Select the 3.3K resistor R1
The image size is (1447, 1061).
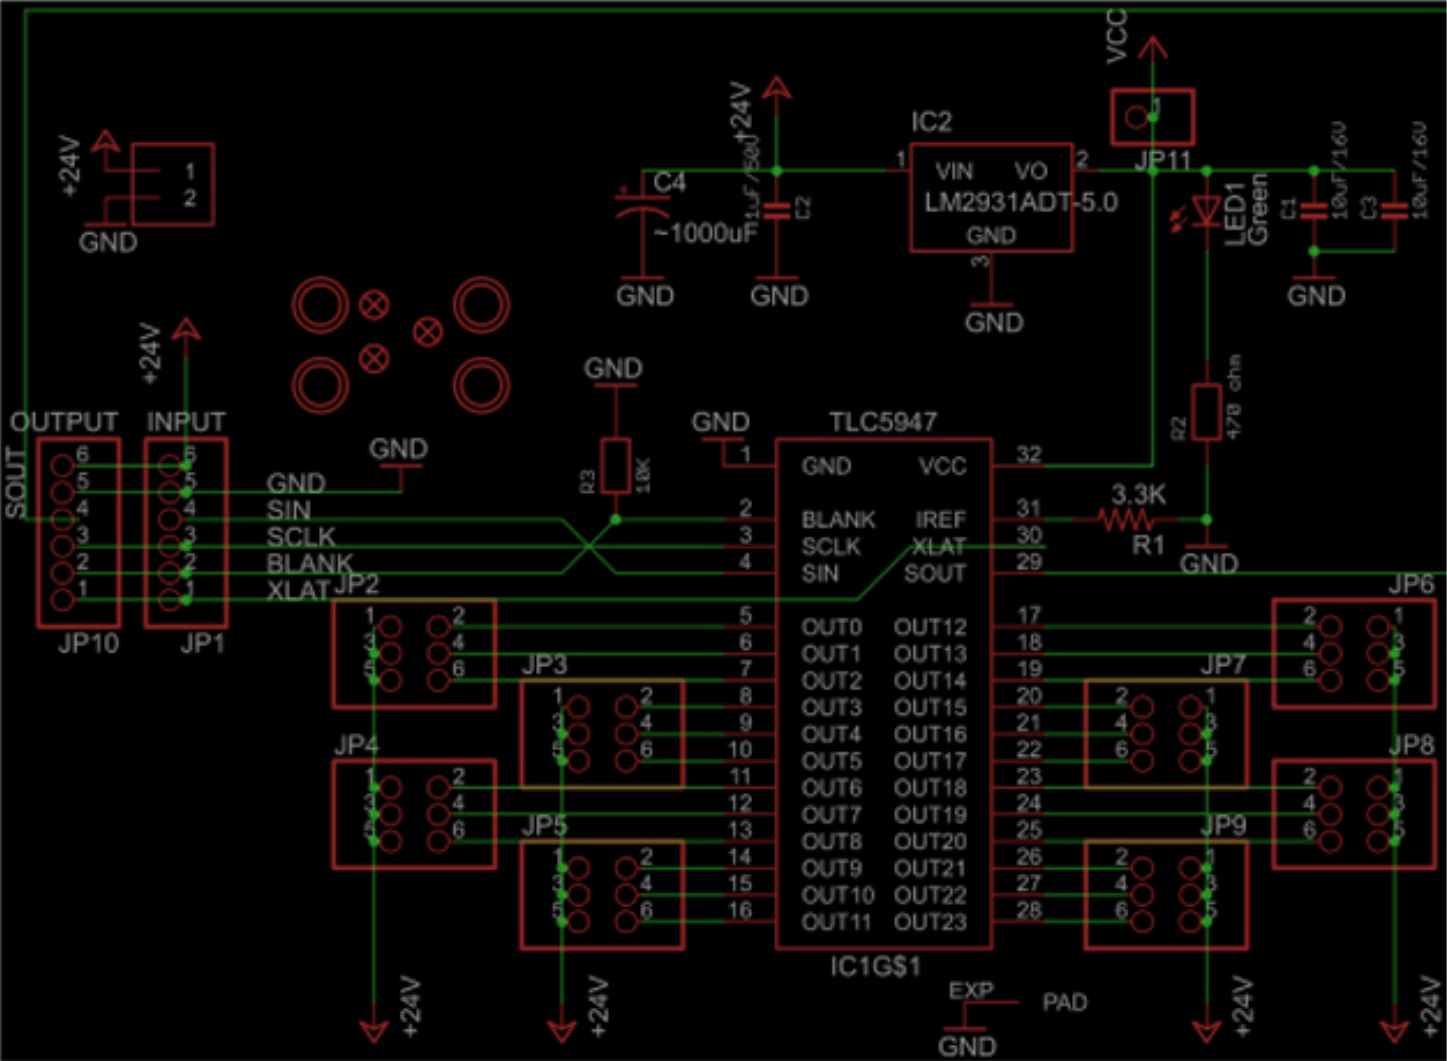click(1126, 519)
